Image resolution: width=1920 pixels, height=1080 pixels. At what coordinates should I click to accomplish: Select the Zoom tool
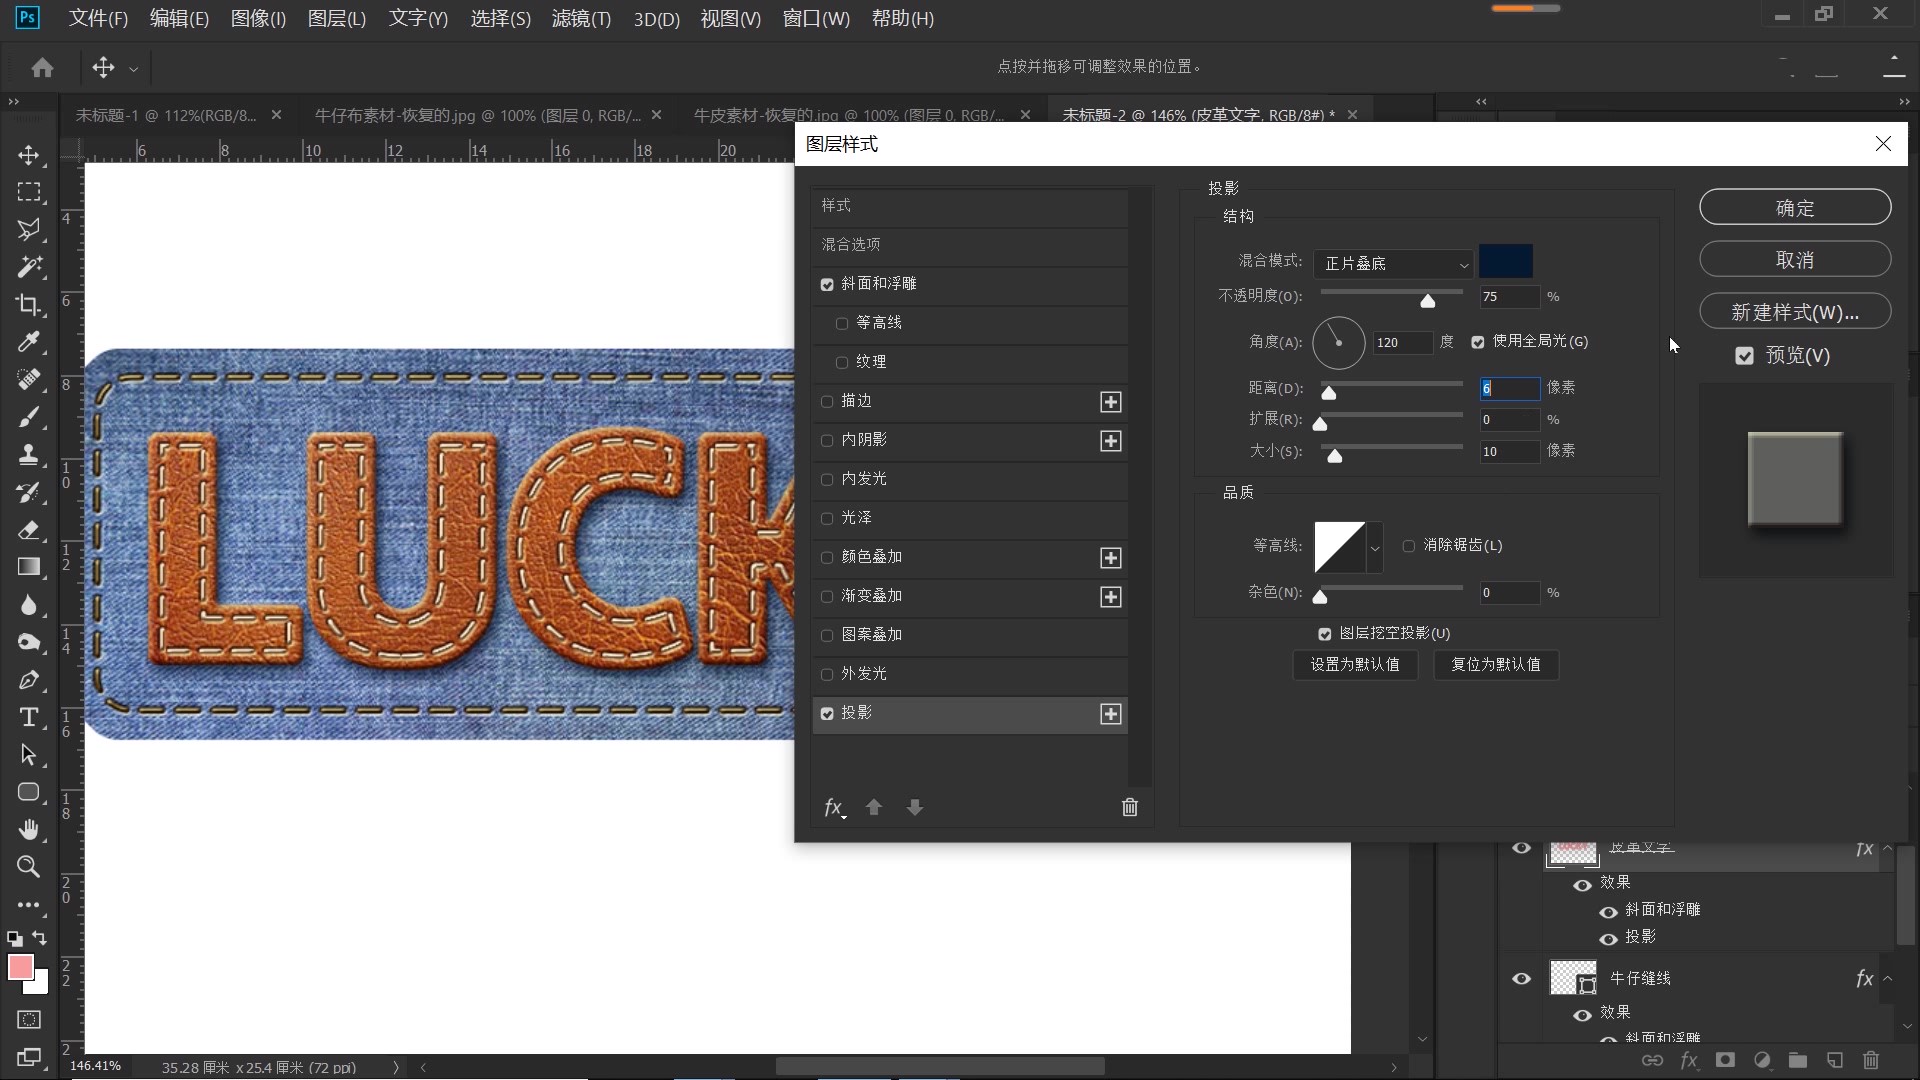point(29,867)
